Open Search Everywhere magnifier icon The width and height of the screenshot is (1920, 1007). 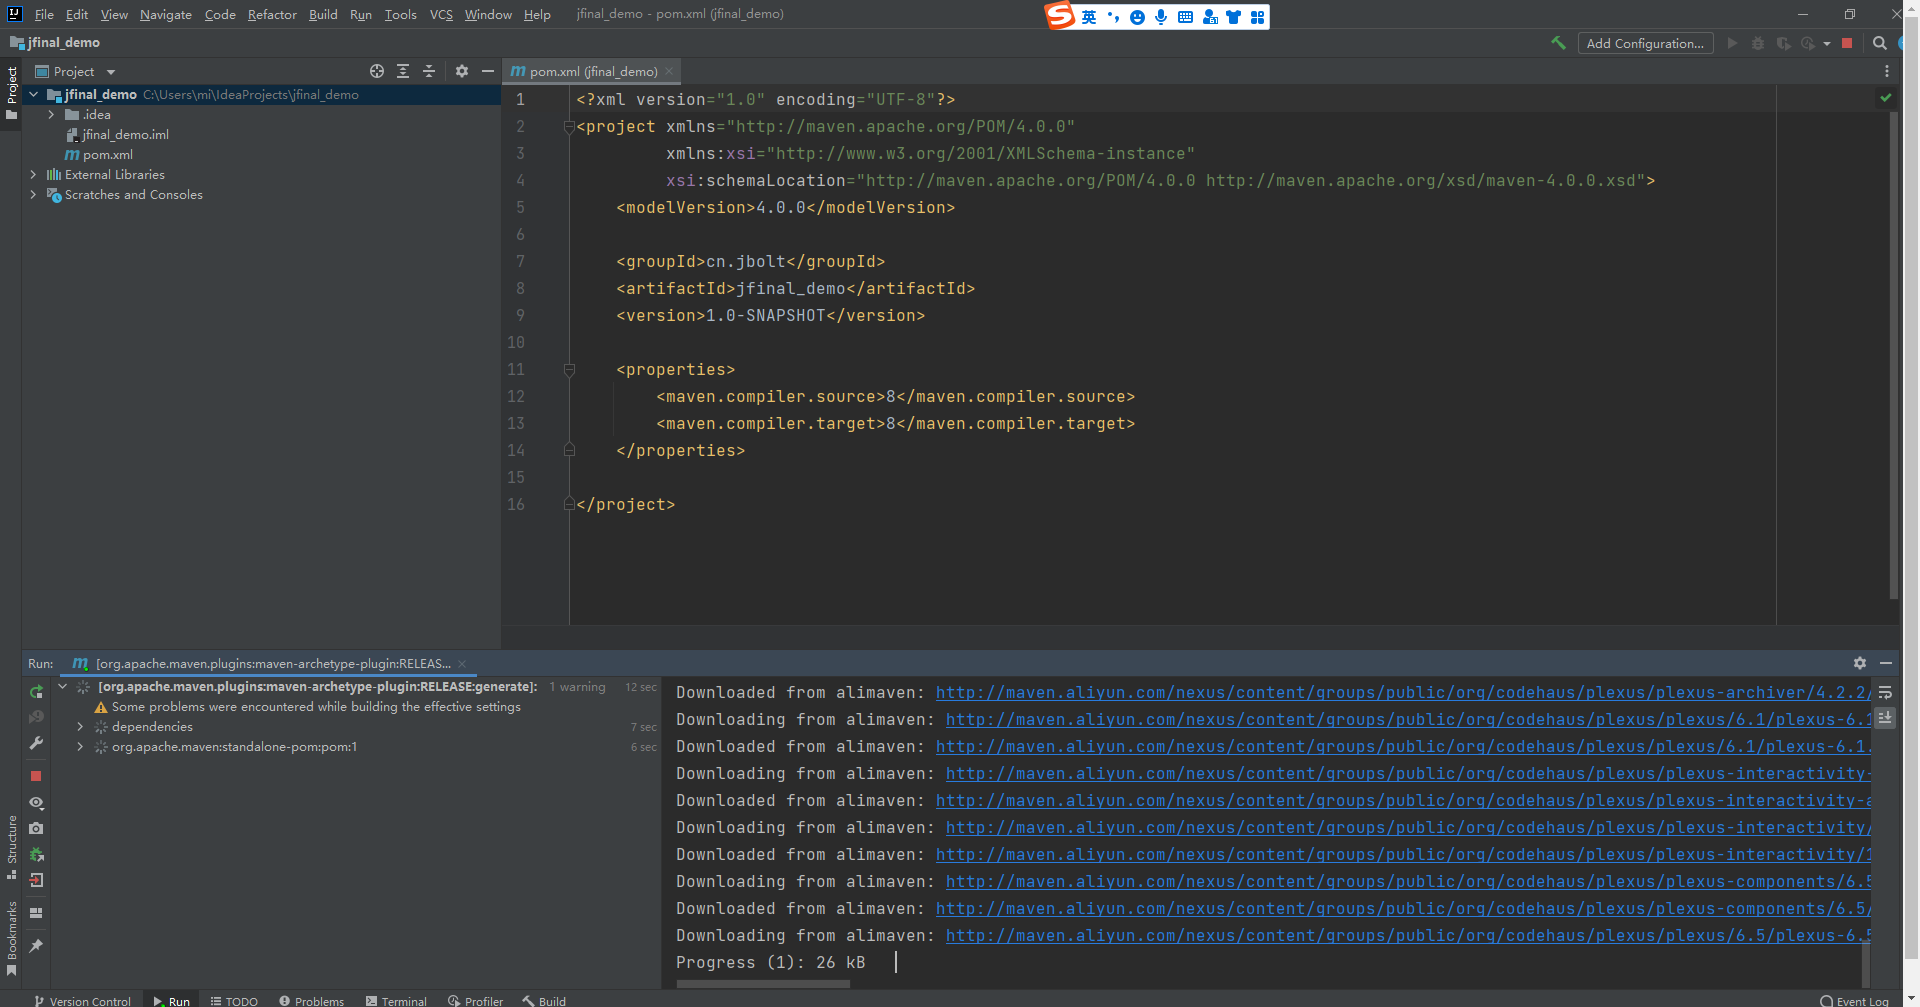coord(1879,43)
